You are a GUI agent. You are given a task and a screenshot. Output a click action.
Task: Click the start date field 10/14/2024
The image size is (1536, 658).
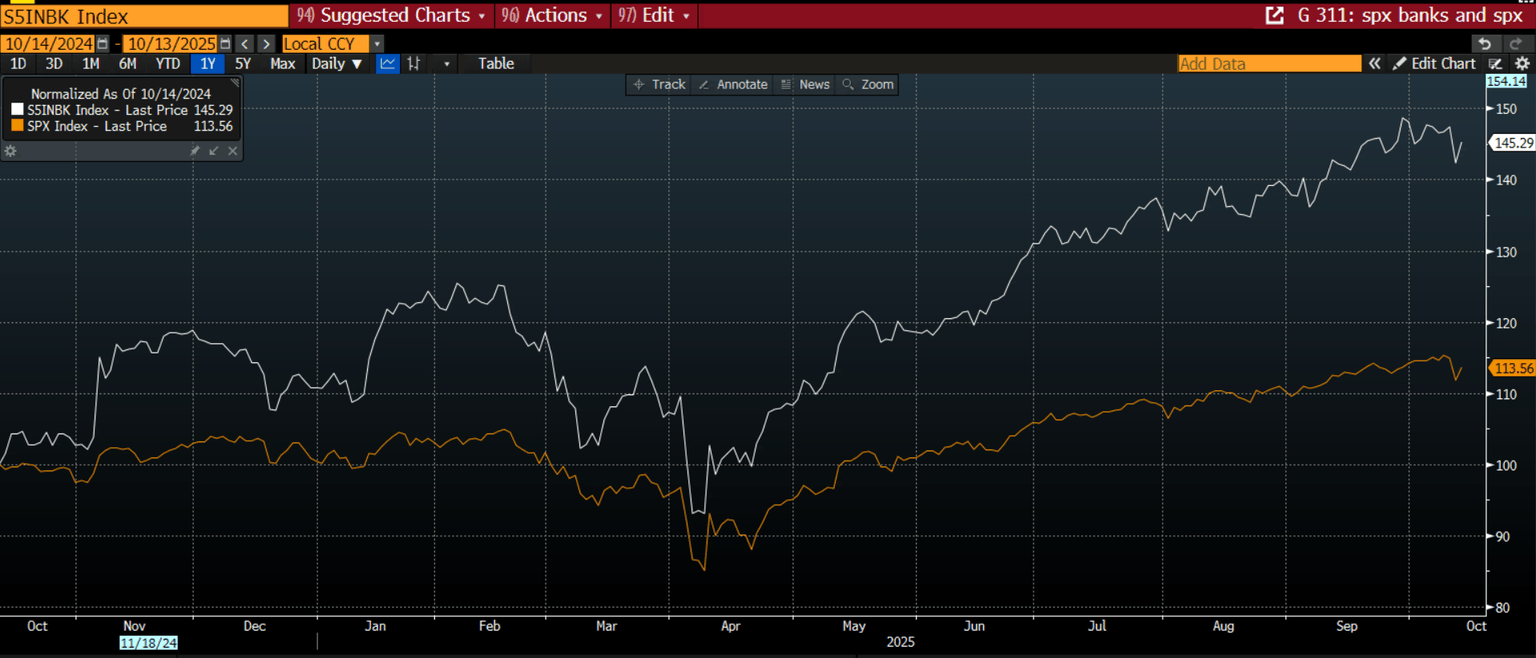tap(47, 44)
